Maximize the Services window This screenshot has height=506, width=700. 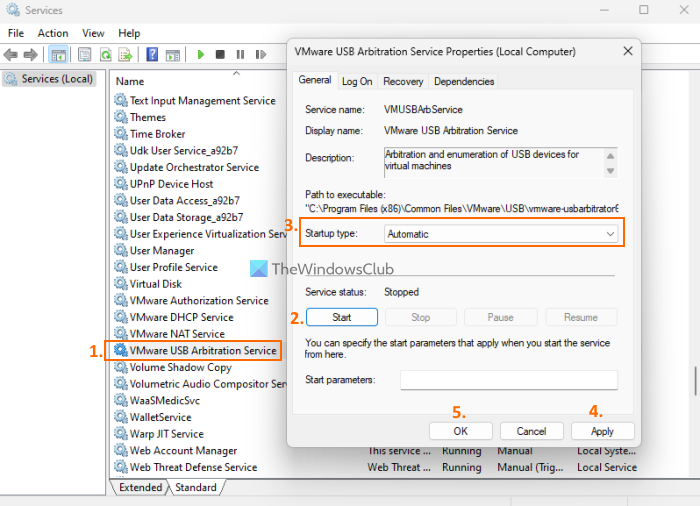[x=643, y=10]
